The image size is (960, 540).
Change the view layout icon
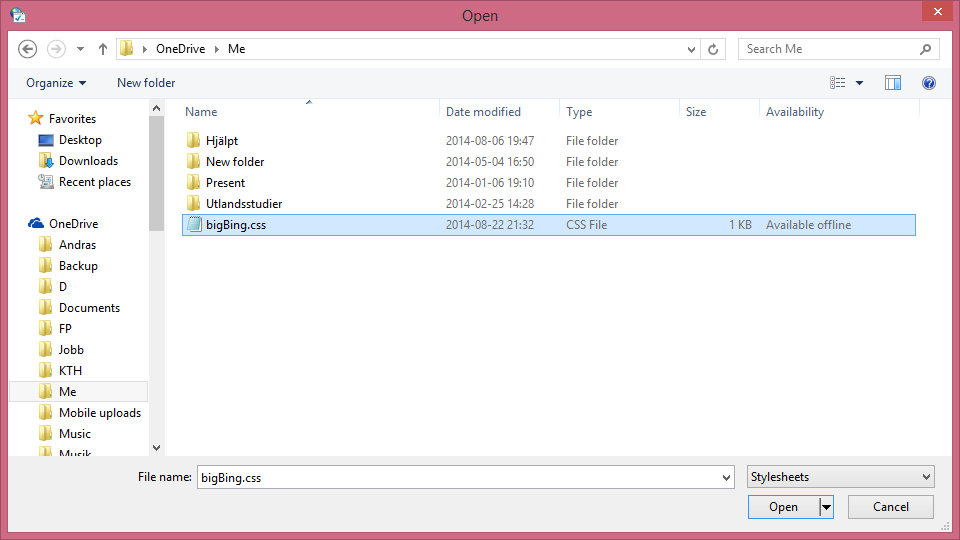[838, 83]
